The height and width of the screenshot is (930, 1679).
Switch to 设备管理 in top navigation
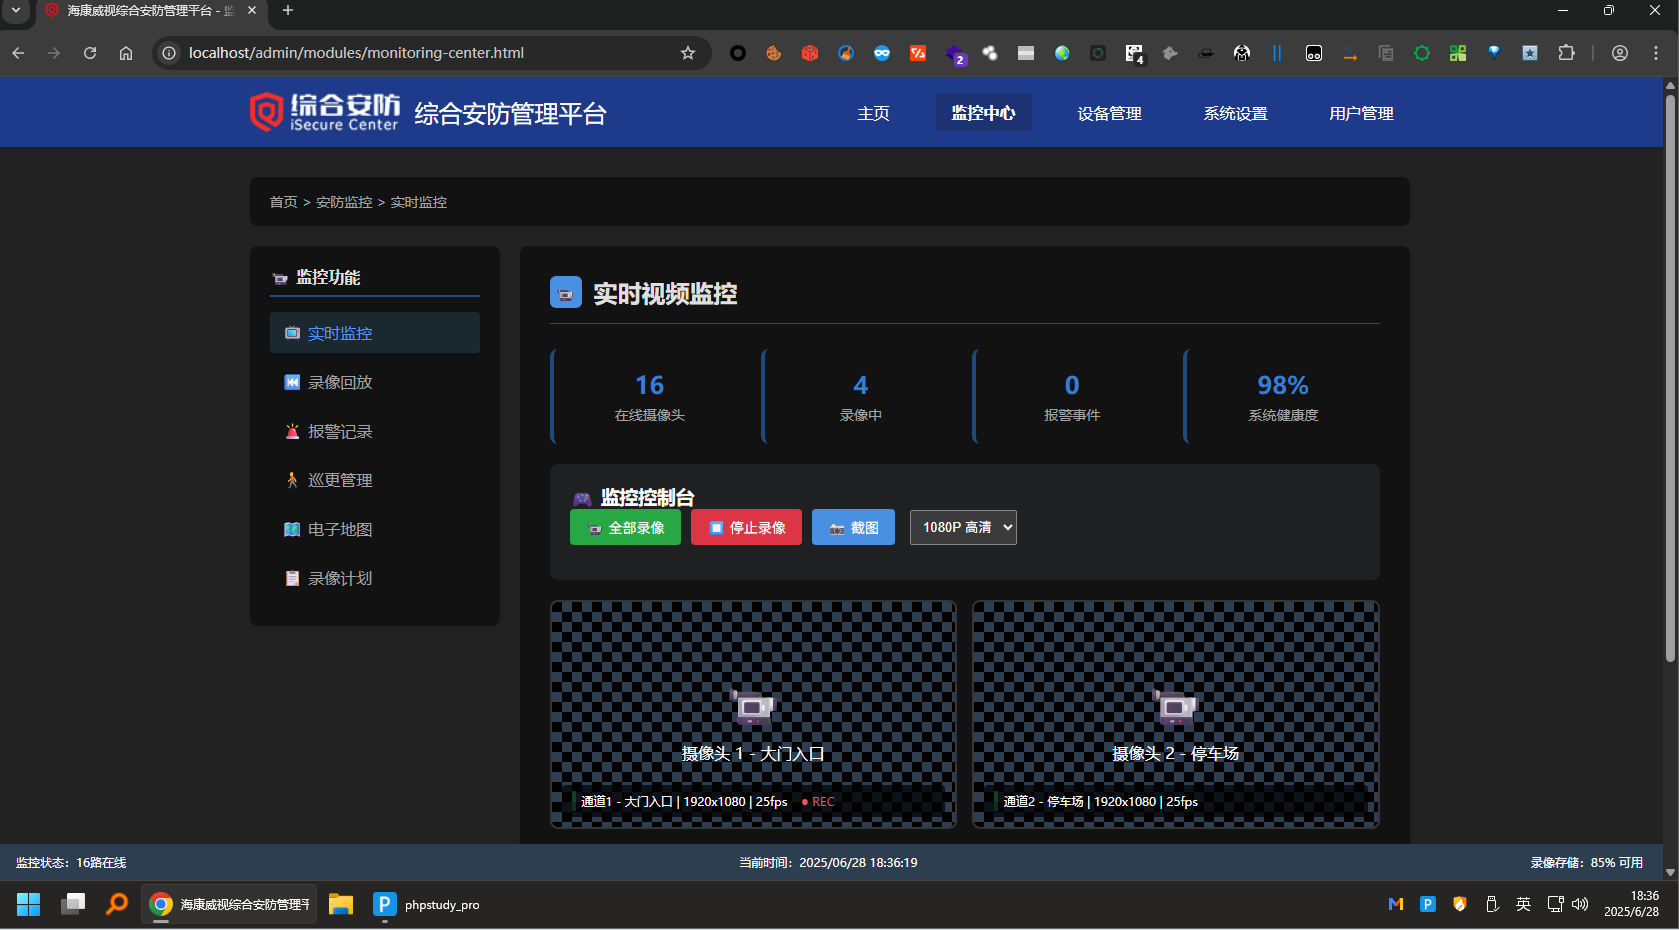pyautogui.click(x=1109, y=113)
